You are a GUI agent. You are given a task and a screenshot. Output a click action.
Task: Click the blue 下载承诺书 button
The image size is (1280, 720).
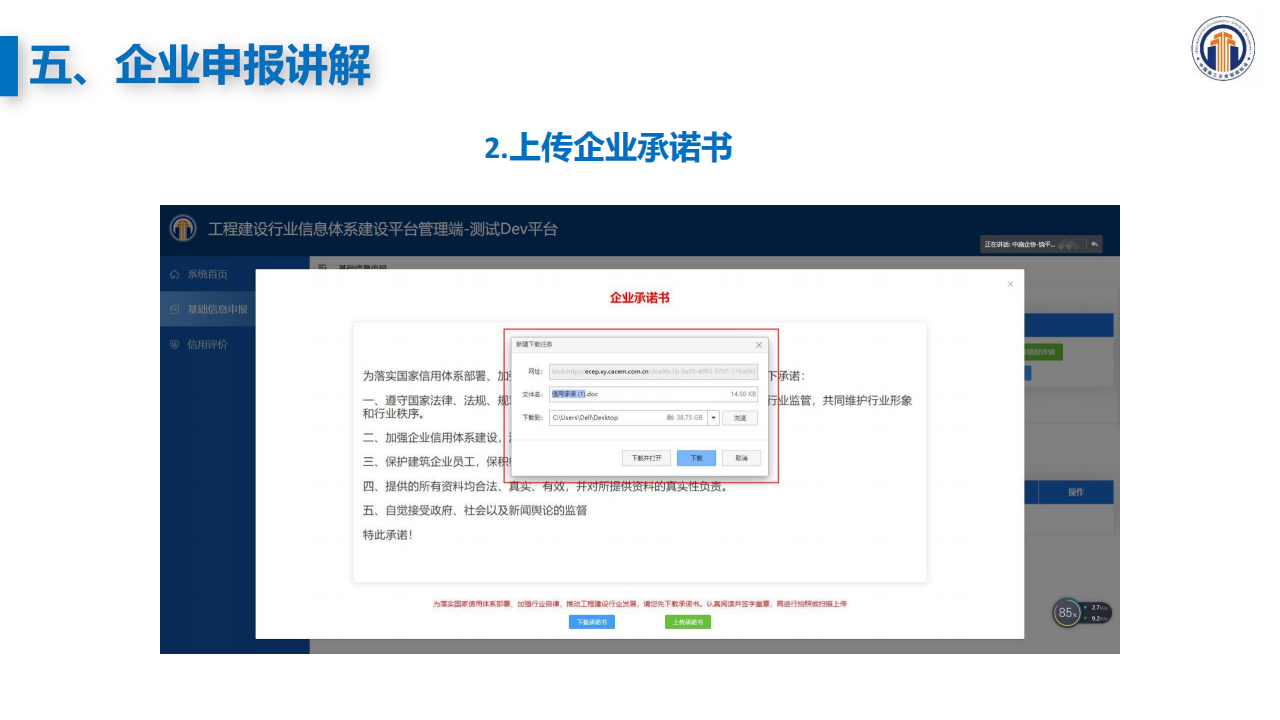pos(592,622)
